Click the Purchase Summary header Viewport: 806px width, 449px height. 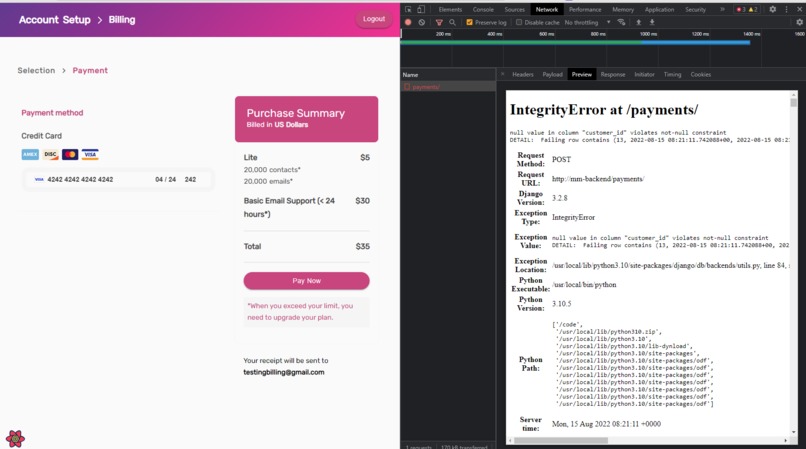pyautogui.click(x=306, y=119)
